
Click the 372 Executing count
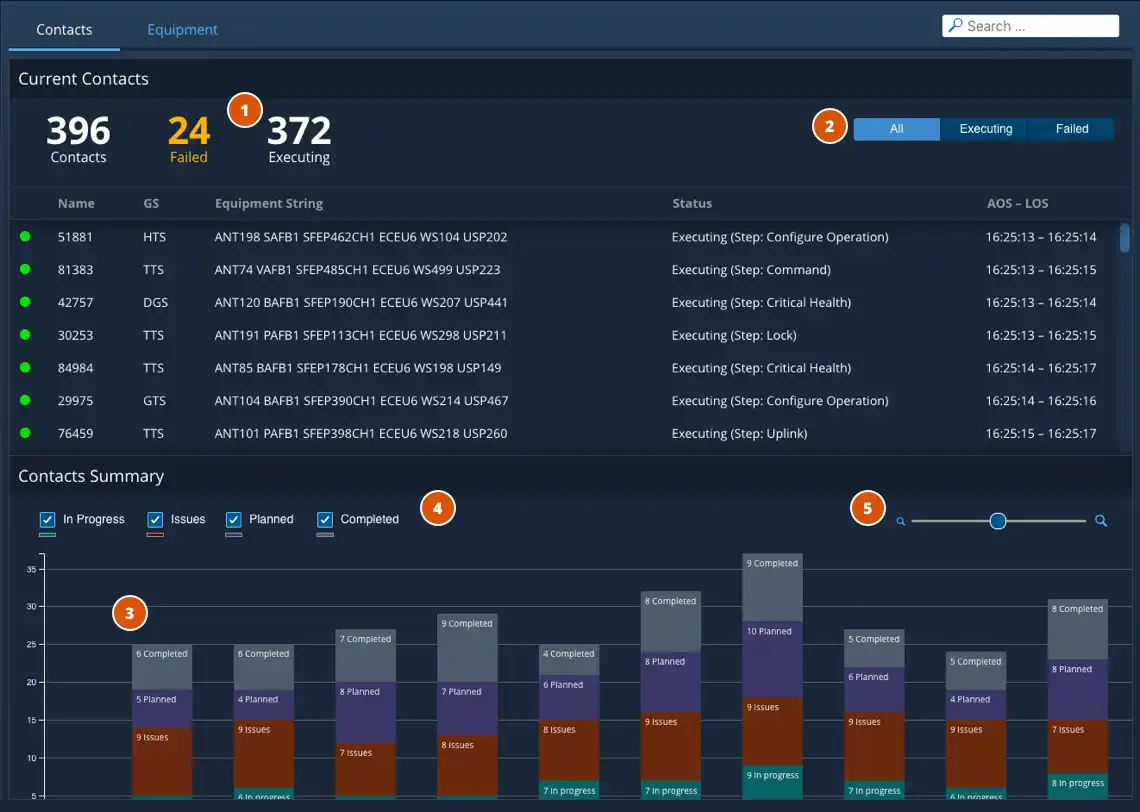(299, 139)
